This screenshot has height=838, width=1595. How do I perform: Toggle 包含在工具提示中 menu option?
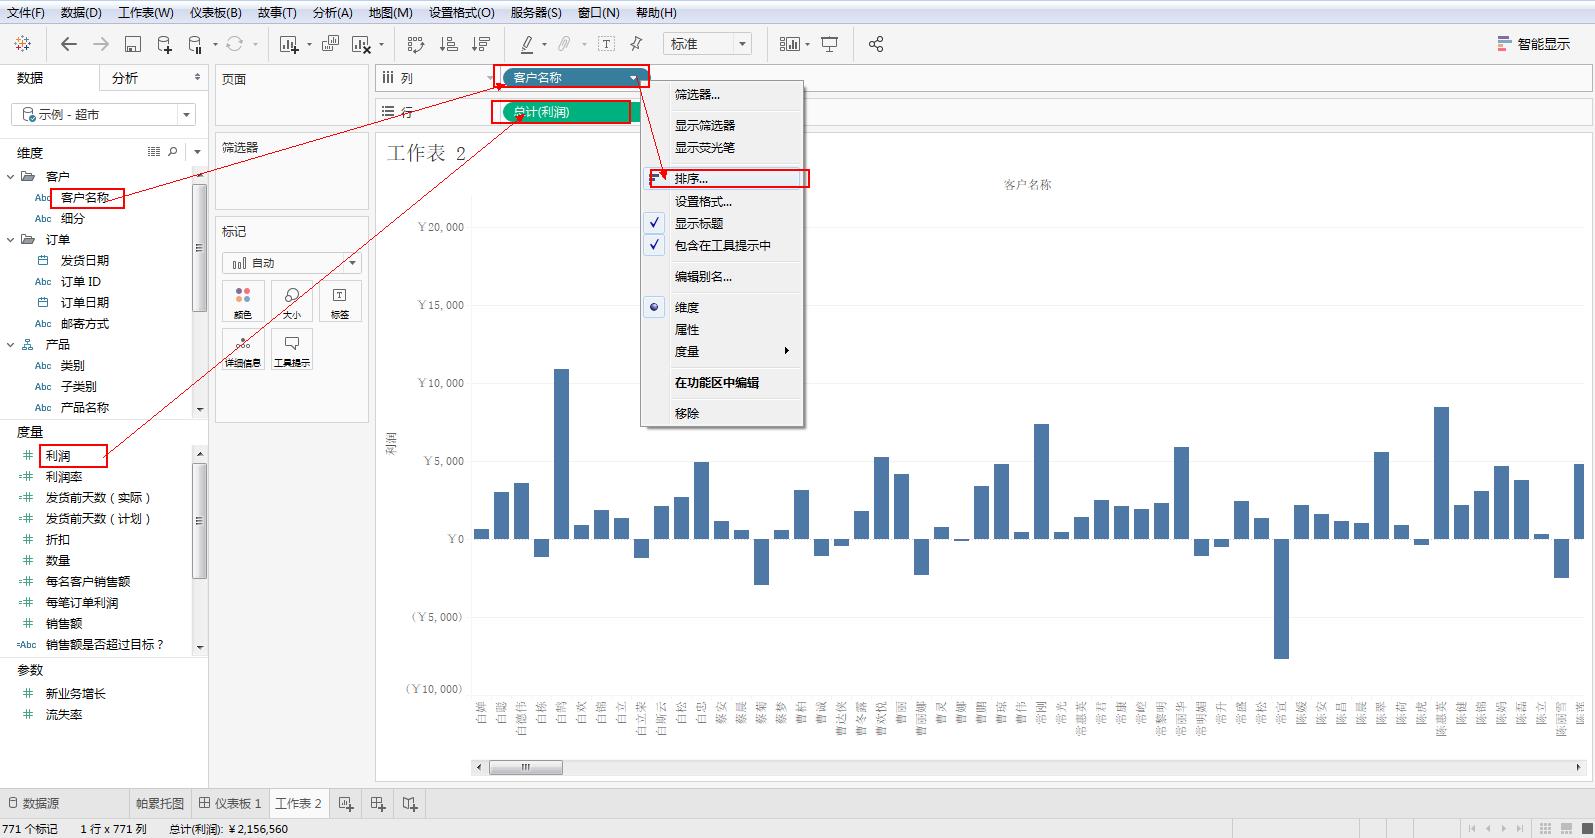(x=722, y=245)
